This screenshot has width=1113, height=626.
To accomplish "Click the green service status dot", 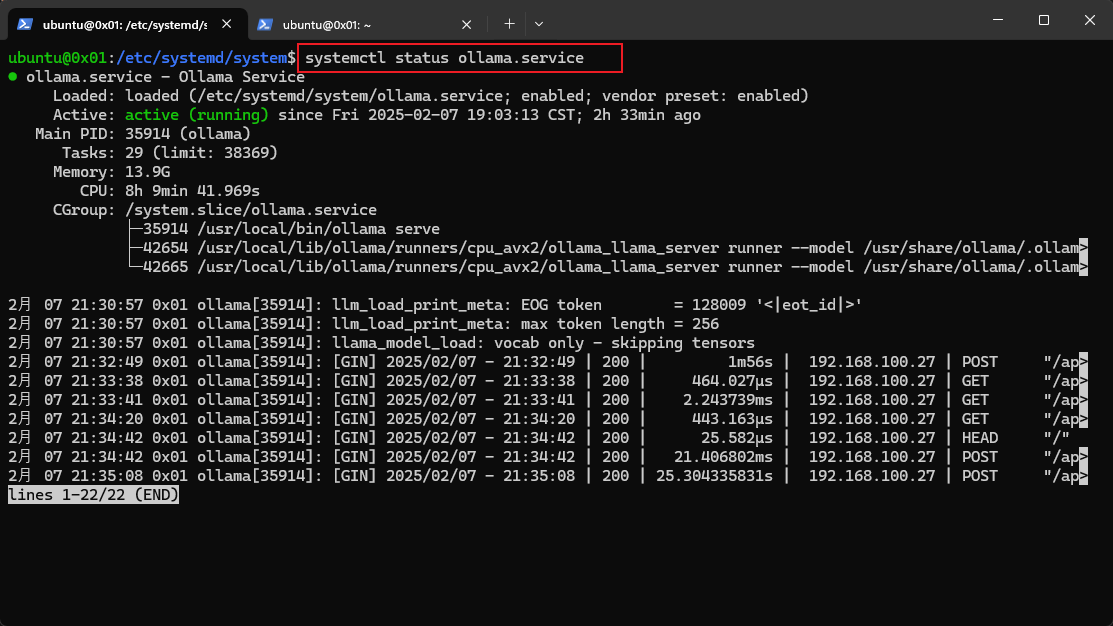I will pos(13,77).
